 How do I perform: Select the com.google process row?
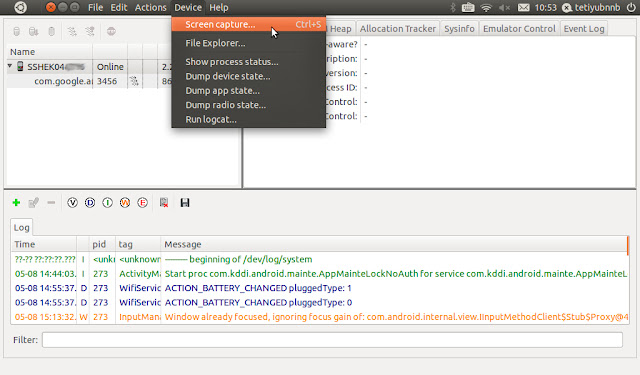(88, 81)
